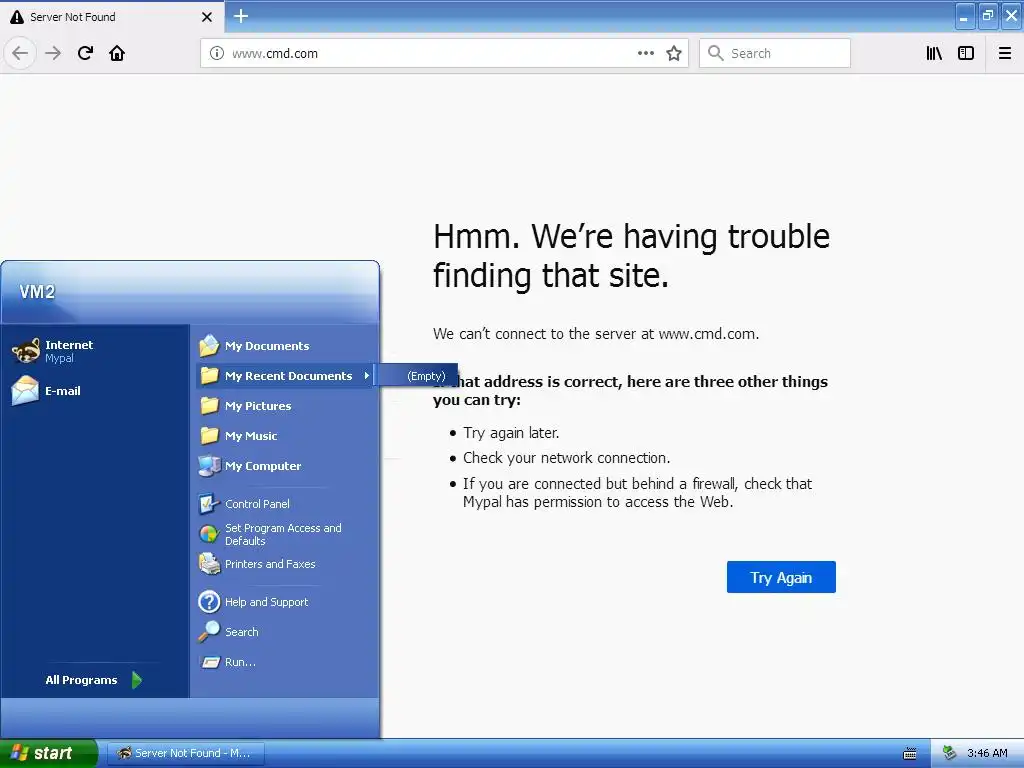This screenshot has width=1024, height=768.
Task: Open My Computer from Start menu
Action: point(285,466)
